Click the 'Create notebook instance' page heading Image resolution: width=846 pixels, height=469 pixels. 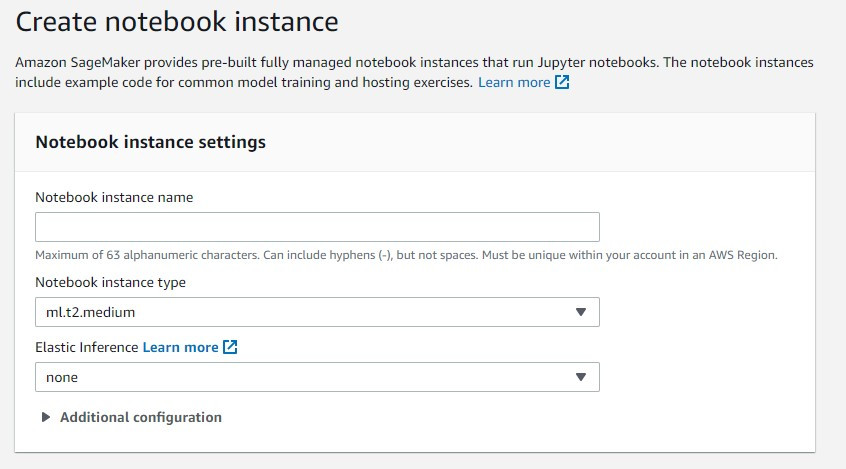(177, 21)
